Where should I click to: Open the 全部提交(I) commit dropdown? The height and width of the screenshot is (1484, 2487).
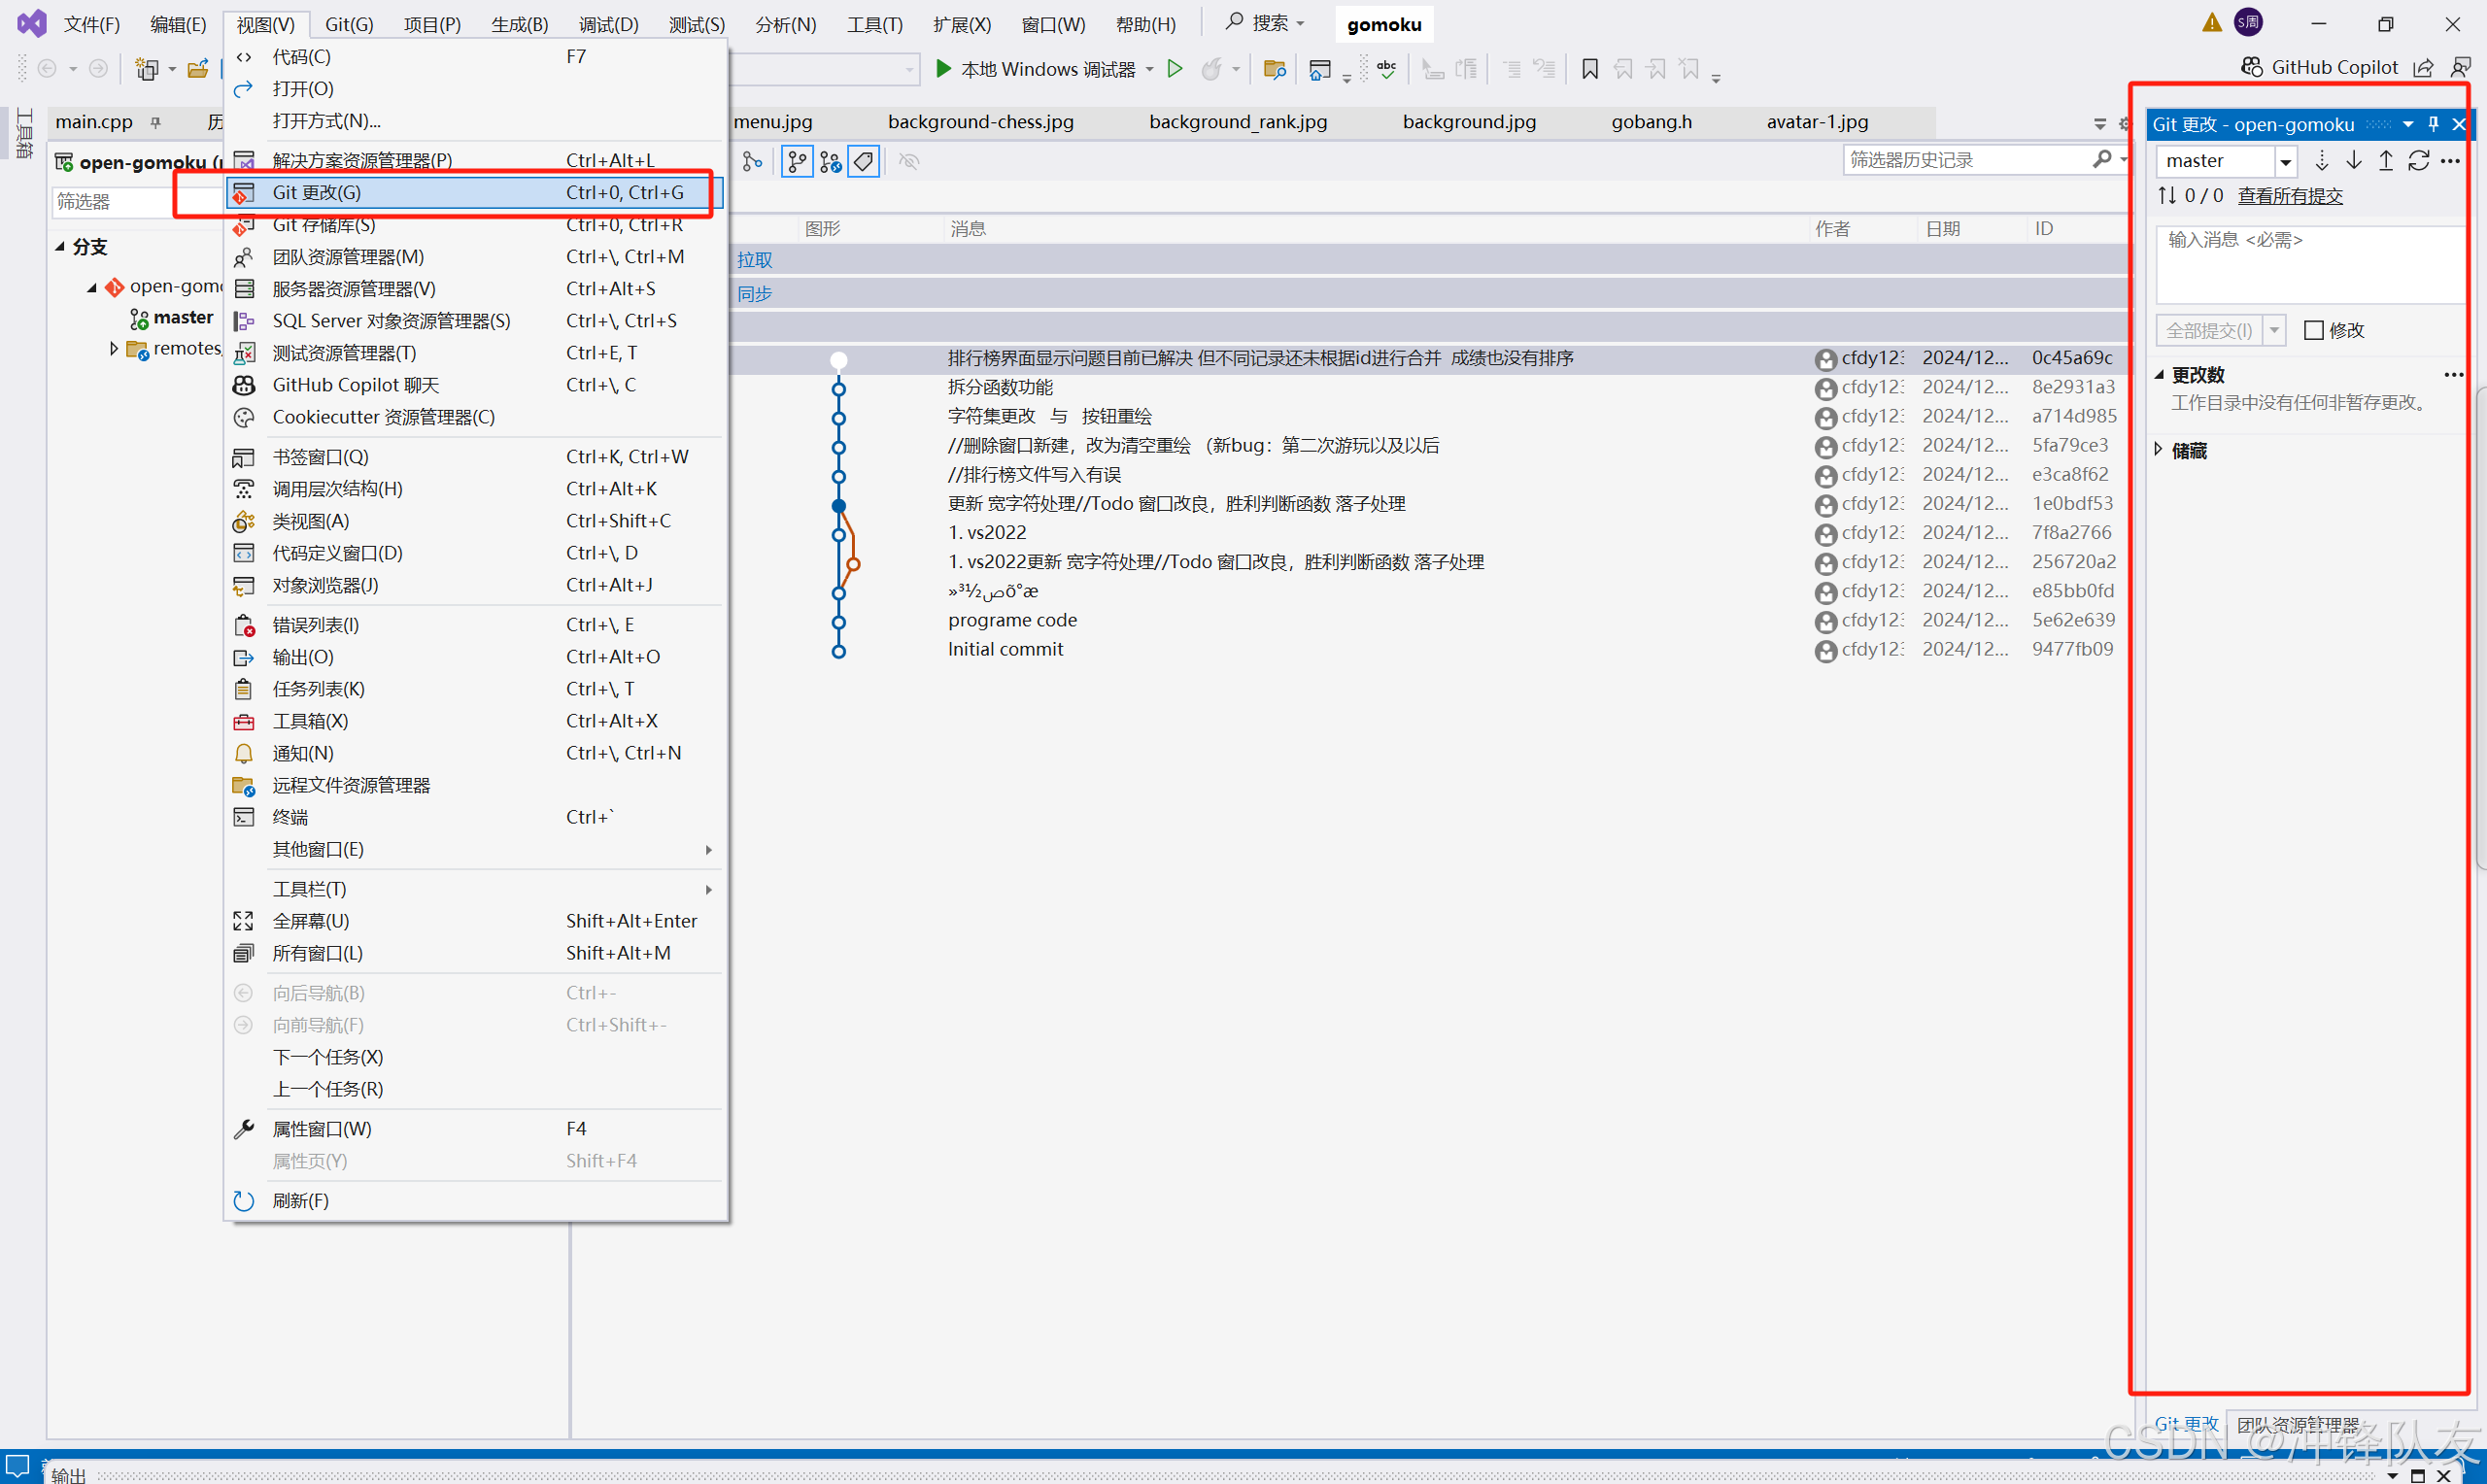point(2276,329)
